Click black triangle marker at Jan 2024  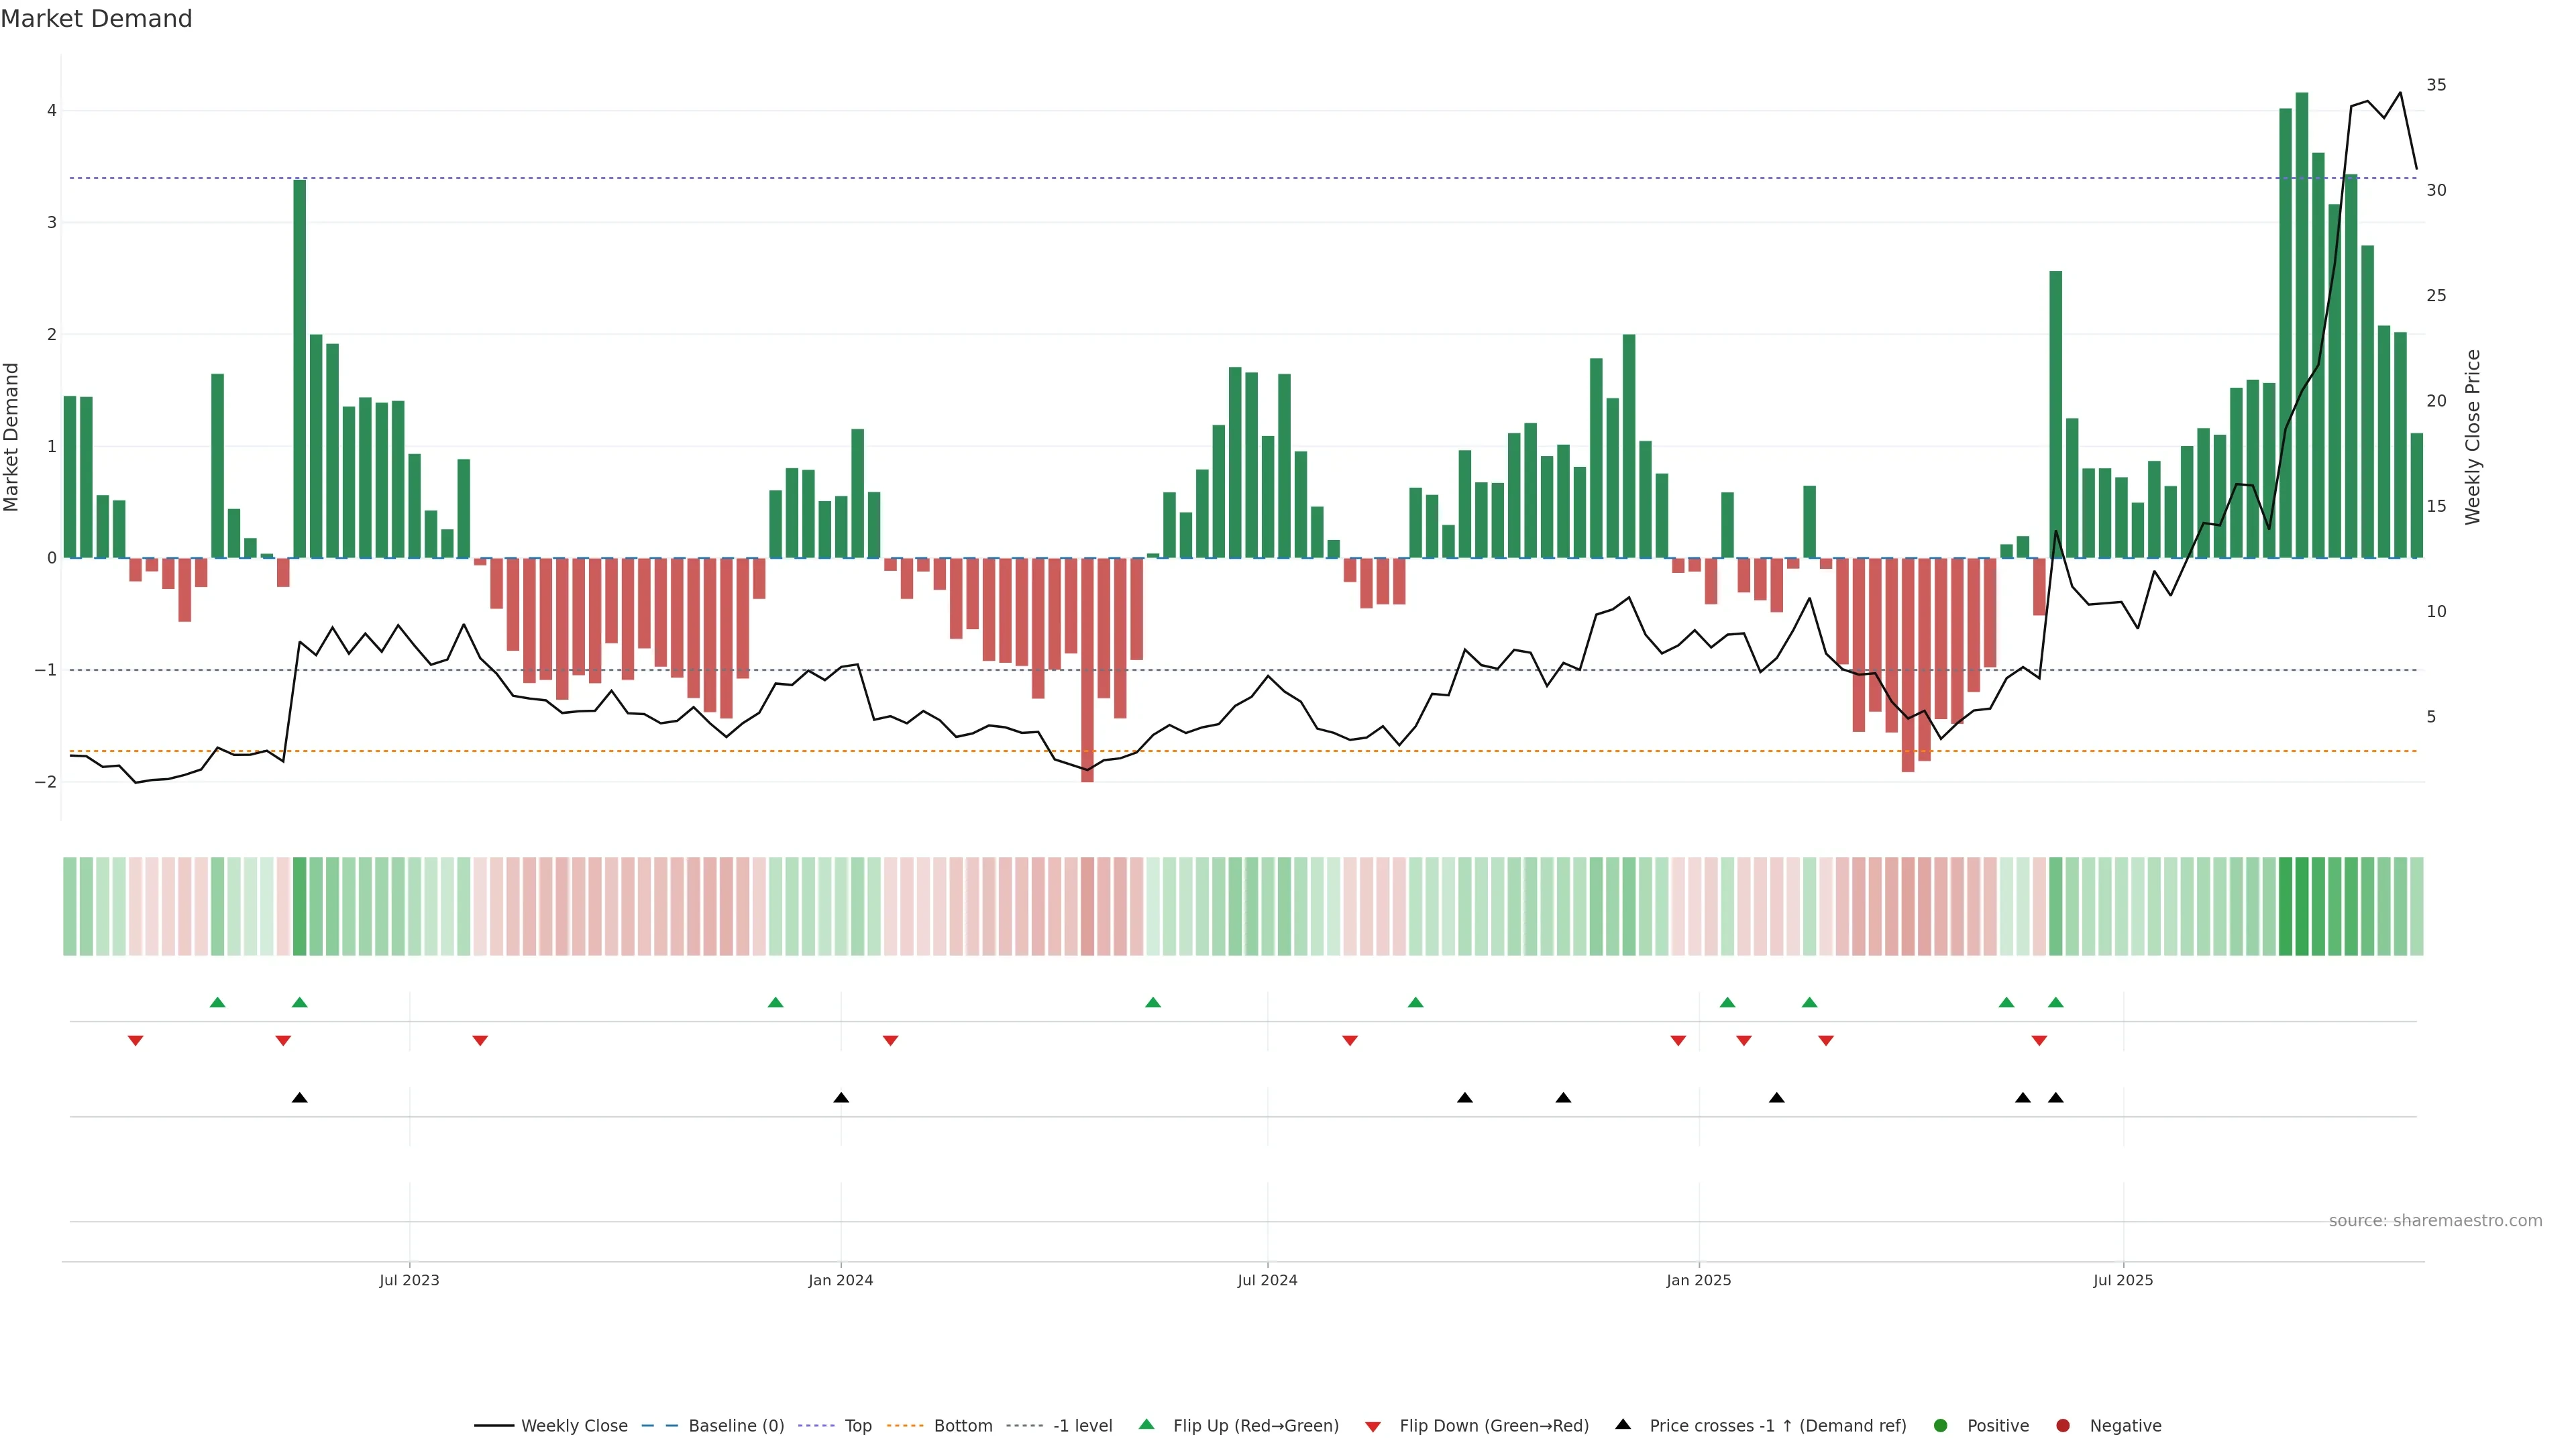[x=841, y=1098]
